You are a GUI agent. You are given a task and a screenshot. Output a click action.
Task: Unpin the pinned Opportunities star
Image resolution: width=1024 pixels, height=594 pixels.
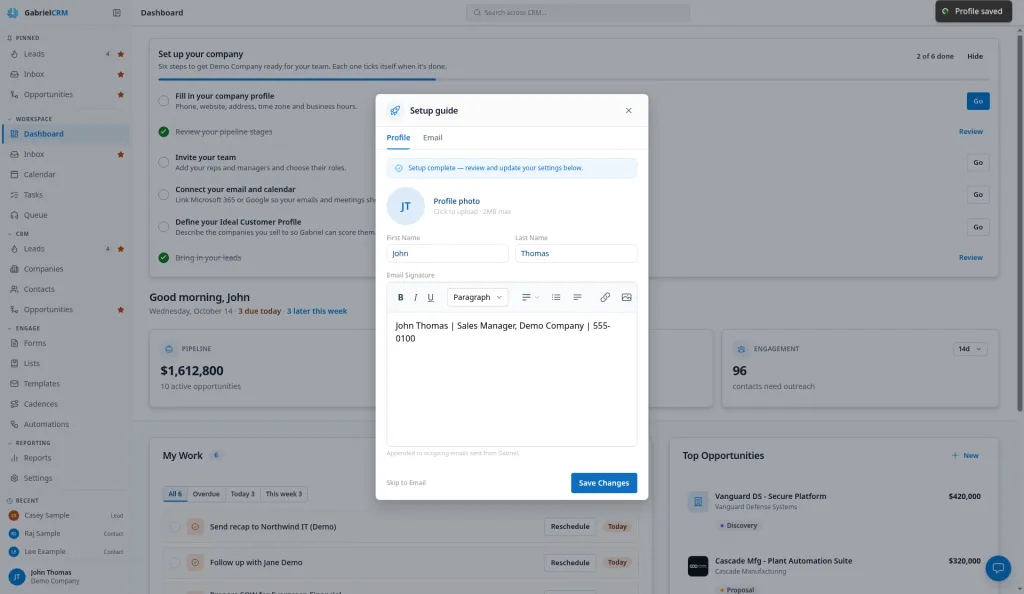coord(120,95)
